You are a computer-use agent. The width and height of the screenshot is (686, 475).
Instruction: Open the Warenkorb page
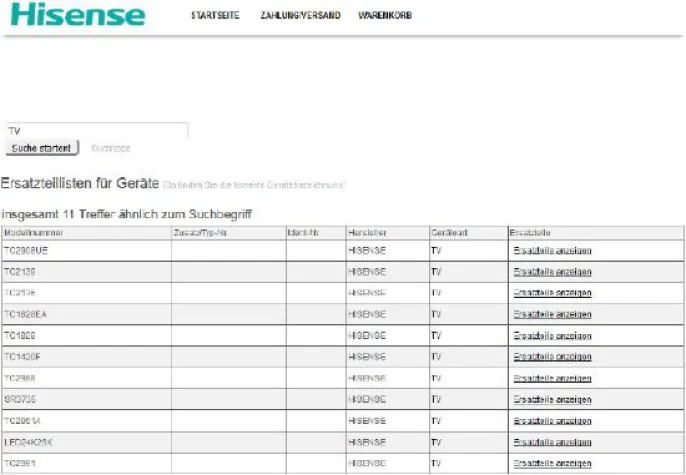[385, 17]
